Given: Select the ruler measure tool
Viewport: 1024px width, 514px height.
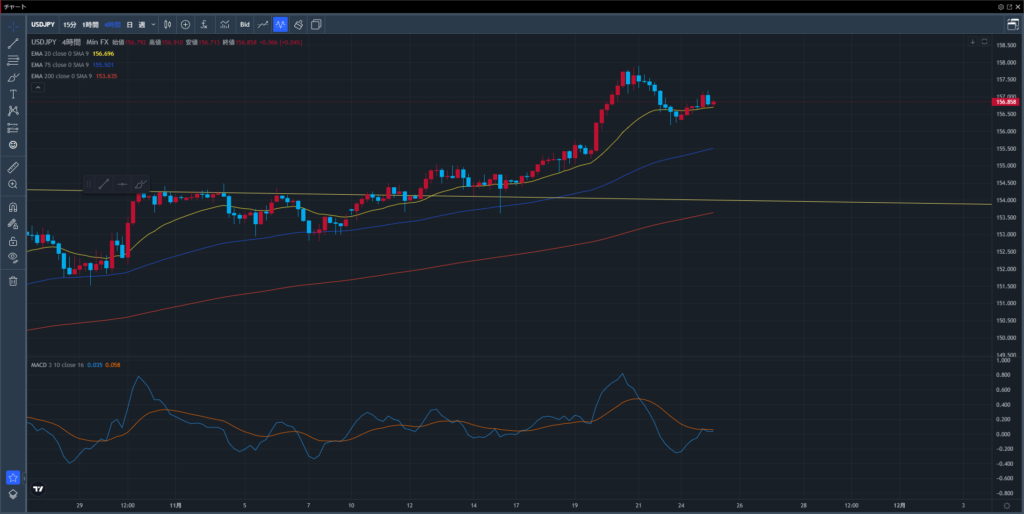Looking at the screenshot, I should point(13,167).
